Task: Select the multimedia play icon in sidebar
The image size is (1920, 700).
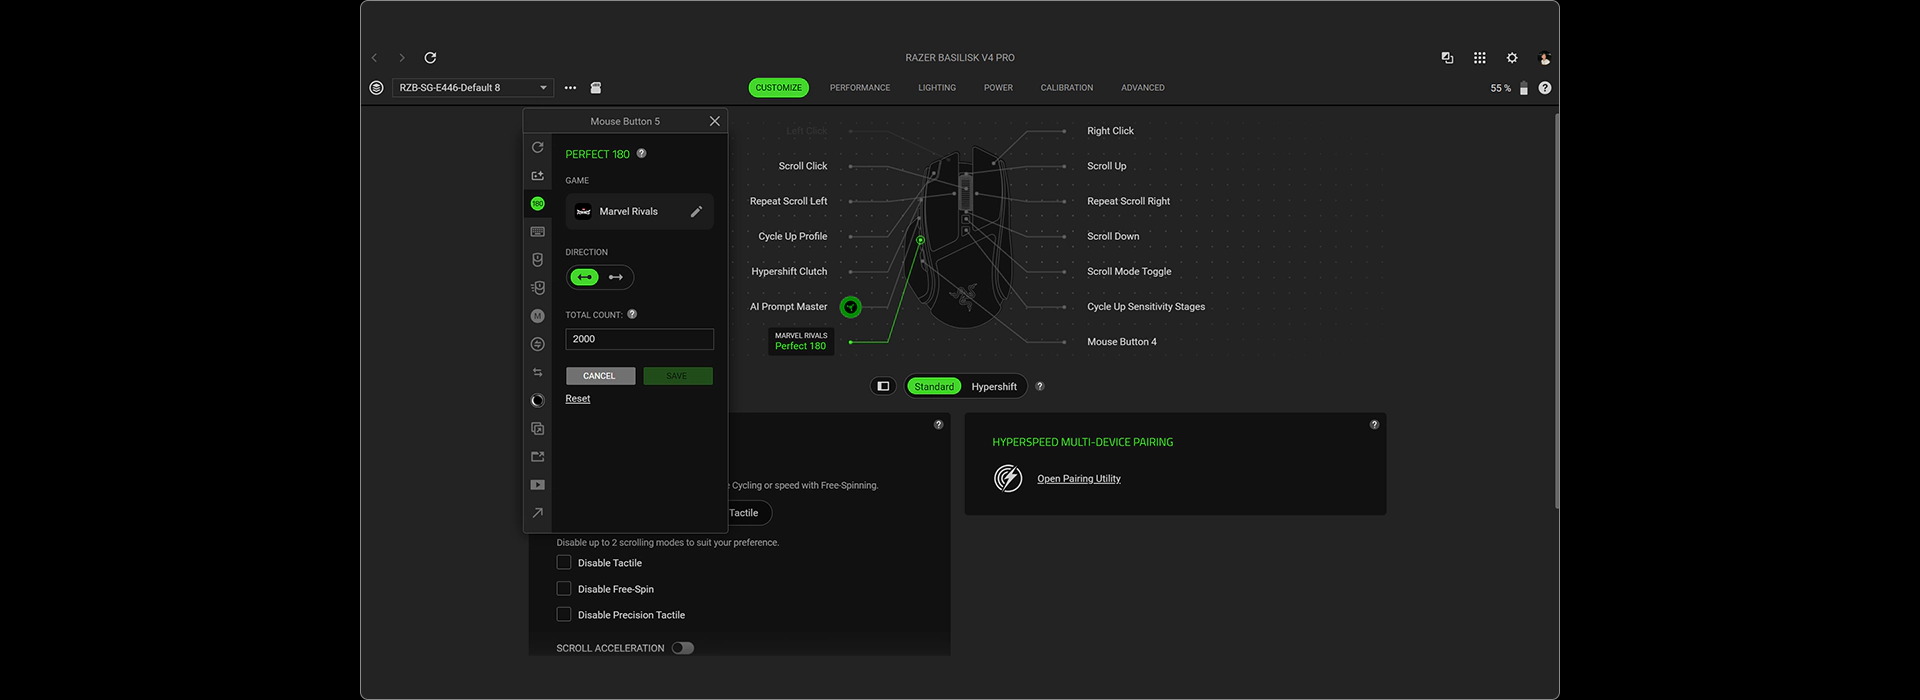Action: coord(537,485)
